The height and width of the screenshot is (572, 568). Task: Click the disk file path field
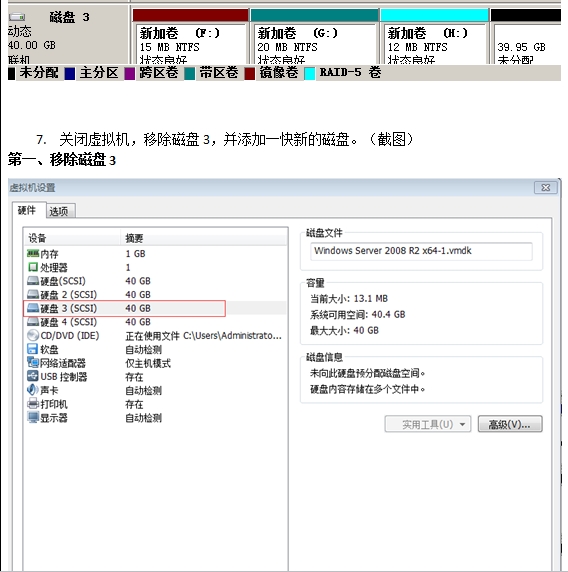click(x=421, y=251)
